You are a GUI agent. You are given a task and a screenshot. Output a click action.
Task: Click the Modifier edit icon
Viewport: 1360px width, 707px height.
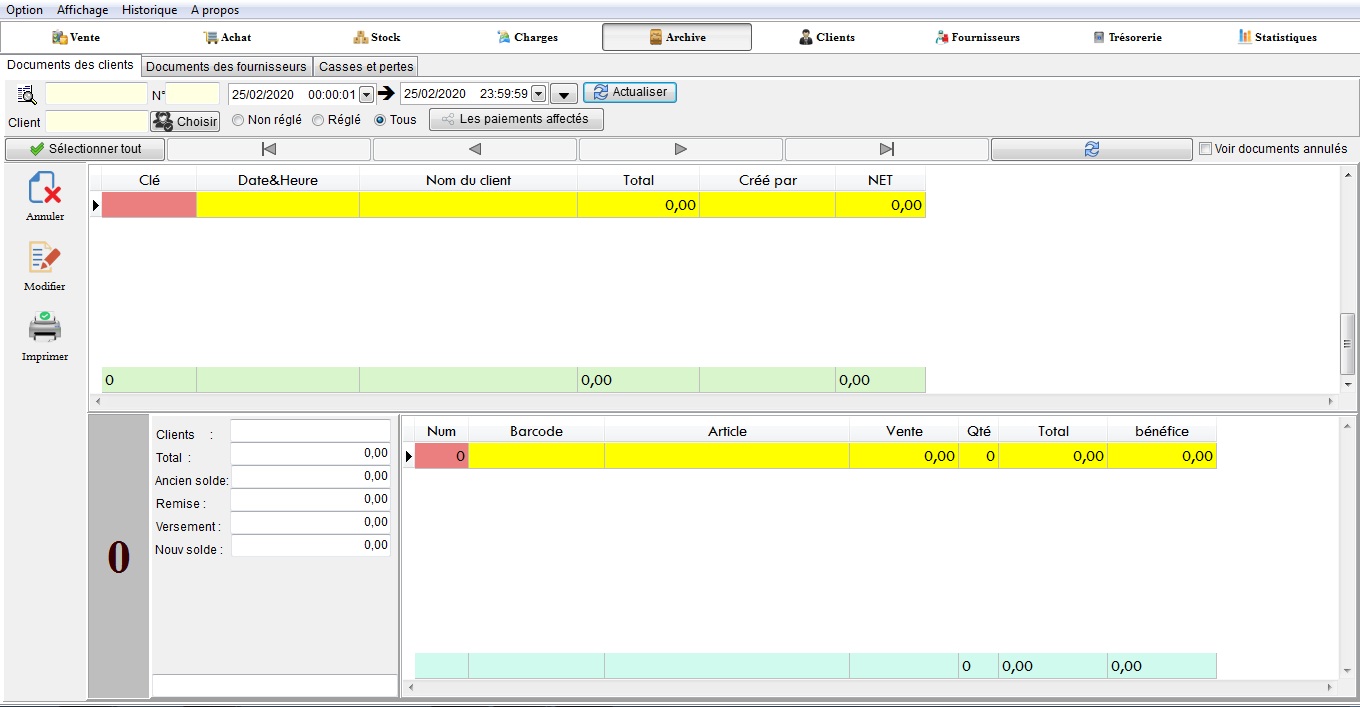45,258
